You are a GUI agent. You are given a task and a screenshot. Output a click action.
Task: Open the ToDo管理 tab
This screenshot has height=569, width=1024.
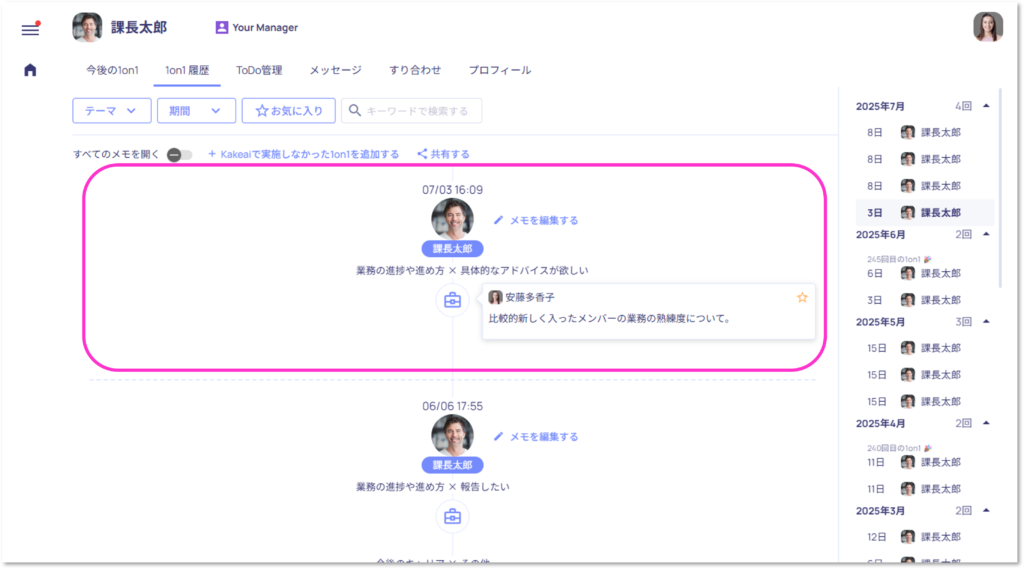click(259, 70)
